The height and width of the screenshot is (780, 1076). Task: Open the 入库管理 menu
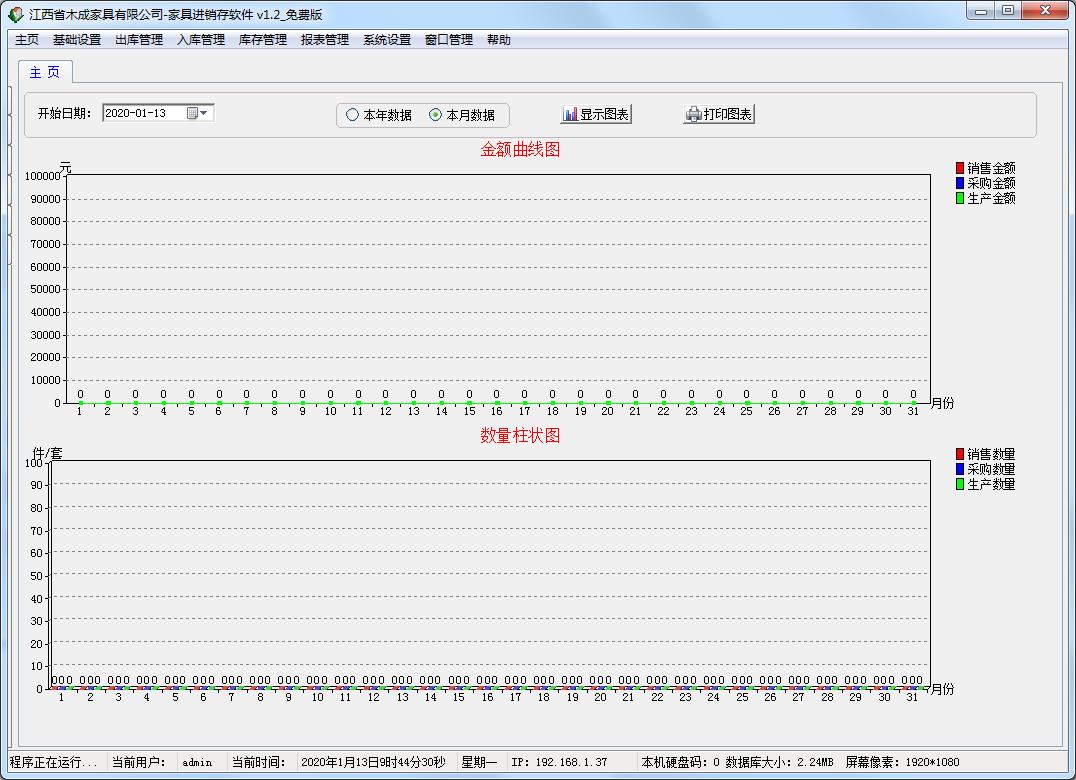pos(201,40)
